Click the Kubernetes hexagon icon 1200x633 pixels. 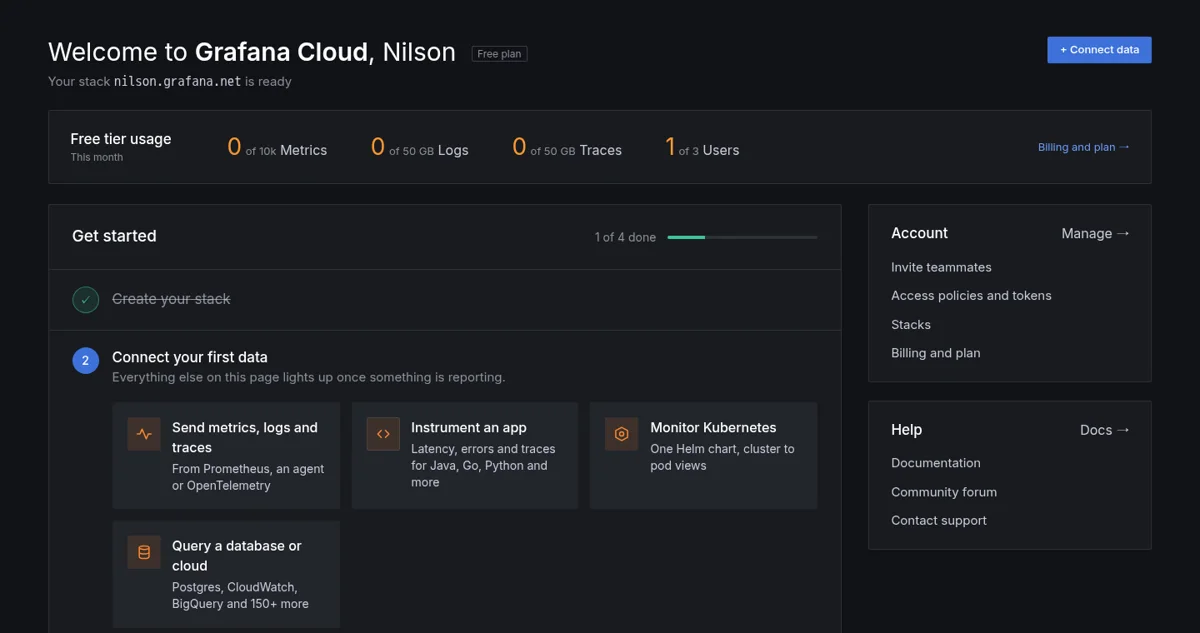pos(622,434)
